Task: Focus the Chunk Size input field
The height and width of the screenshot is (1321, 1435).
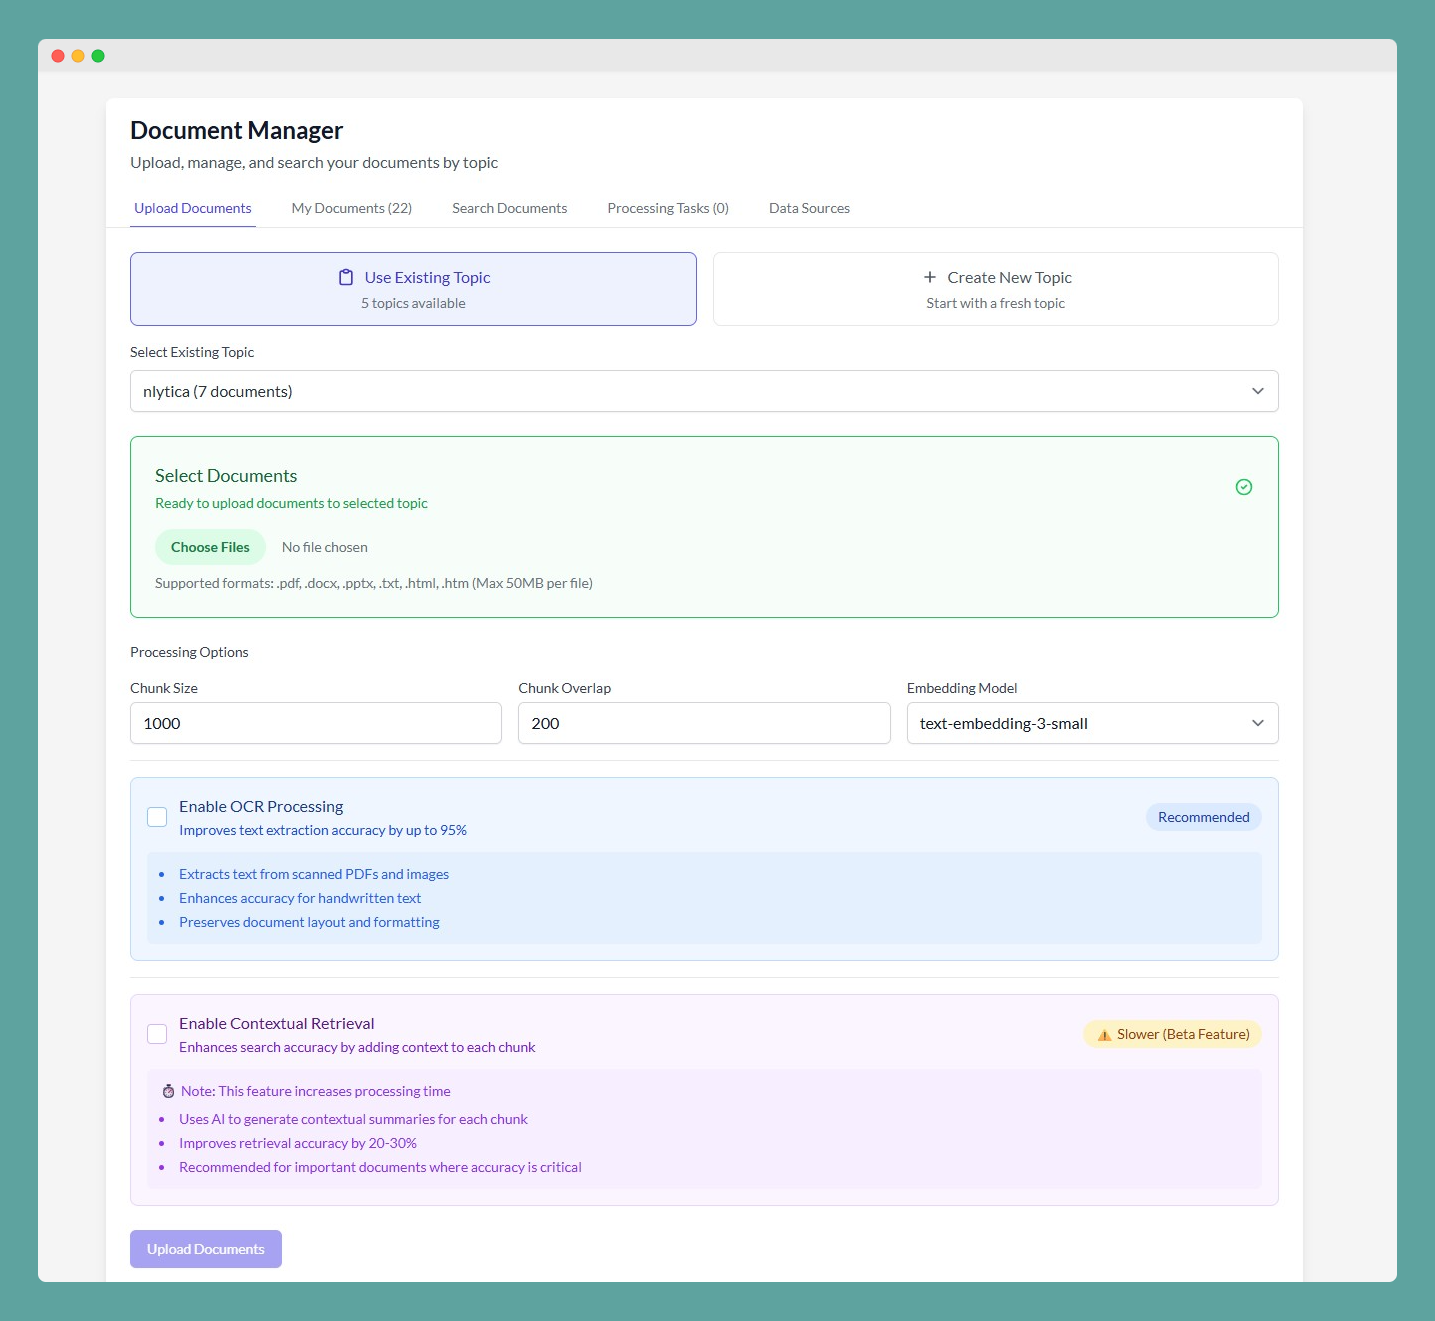Action: pos(316,723)
